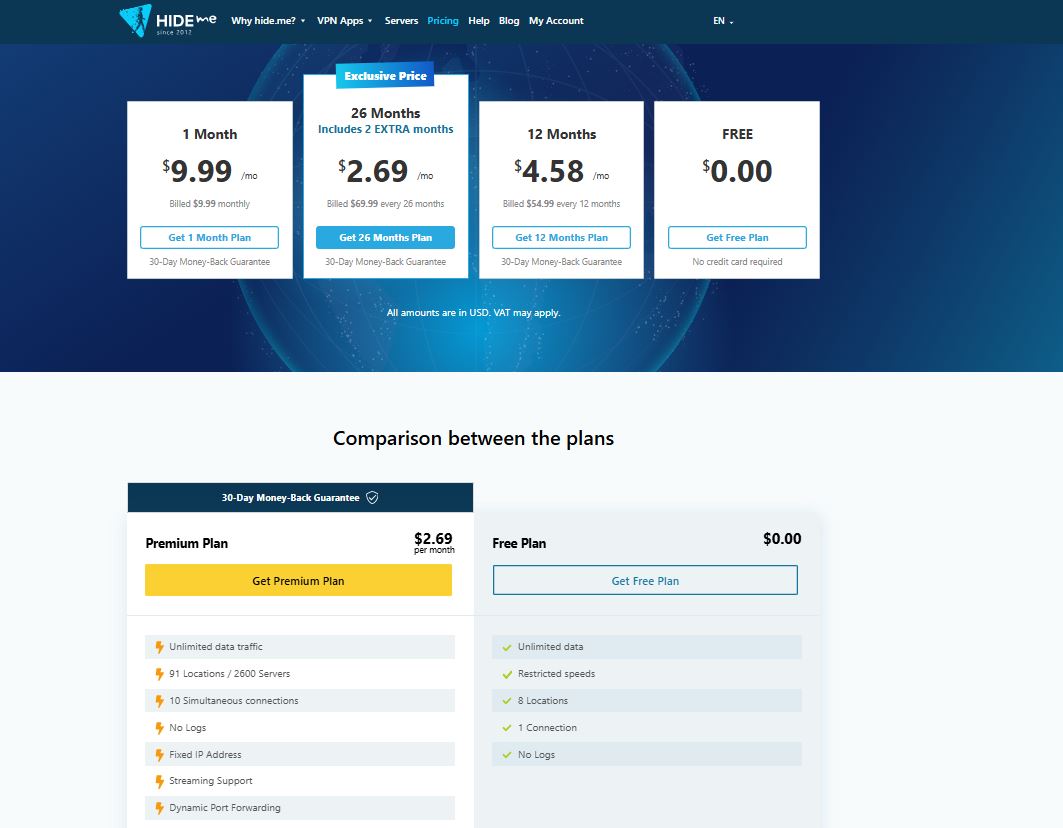Click lightning icon next to Unlimited data traffic
Screen dimensions: 1063x828
(159, 647)
